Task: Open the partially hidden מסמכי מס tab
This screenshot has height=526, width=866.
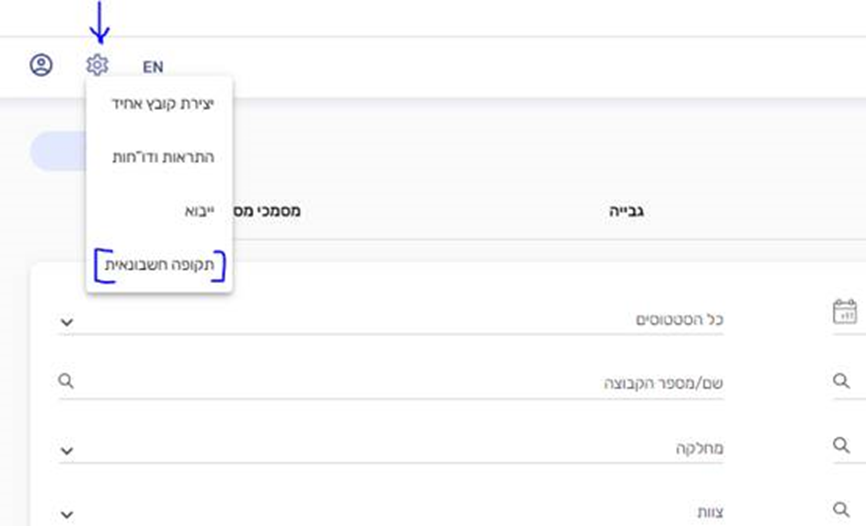Action: [267, 212]
